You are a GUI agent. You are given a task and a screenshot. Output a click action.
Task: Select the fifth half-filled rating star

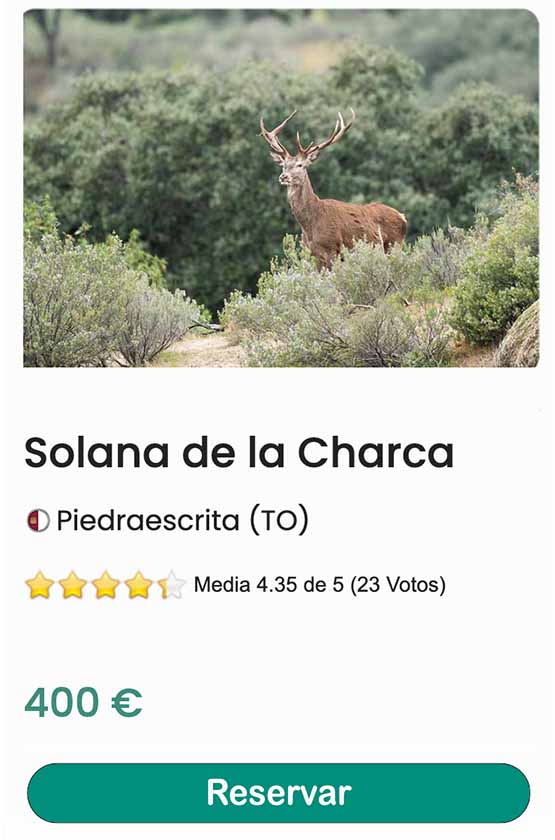(x=172, y=585)
